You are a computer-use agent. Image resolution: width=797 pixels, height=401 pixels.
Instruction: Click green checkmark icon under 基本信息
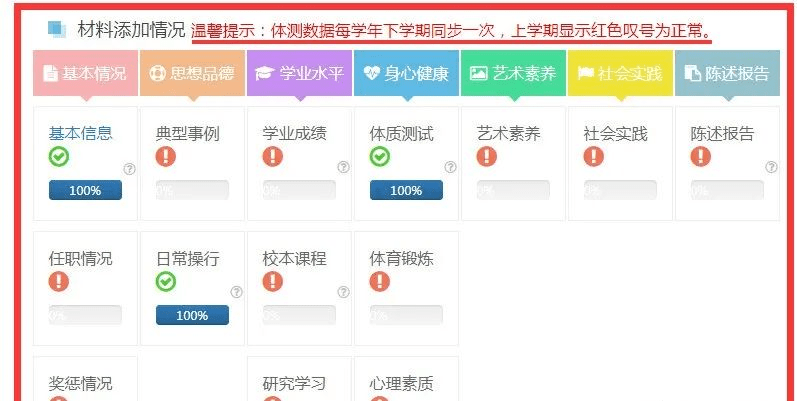[x=59, y=157]
